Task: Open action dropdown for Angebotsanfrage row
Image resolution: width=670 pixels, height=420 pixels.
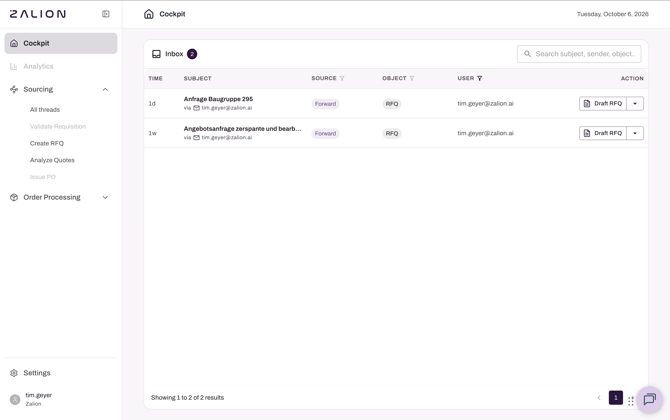Action: coord(635,133)
